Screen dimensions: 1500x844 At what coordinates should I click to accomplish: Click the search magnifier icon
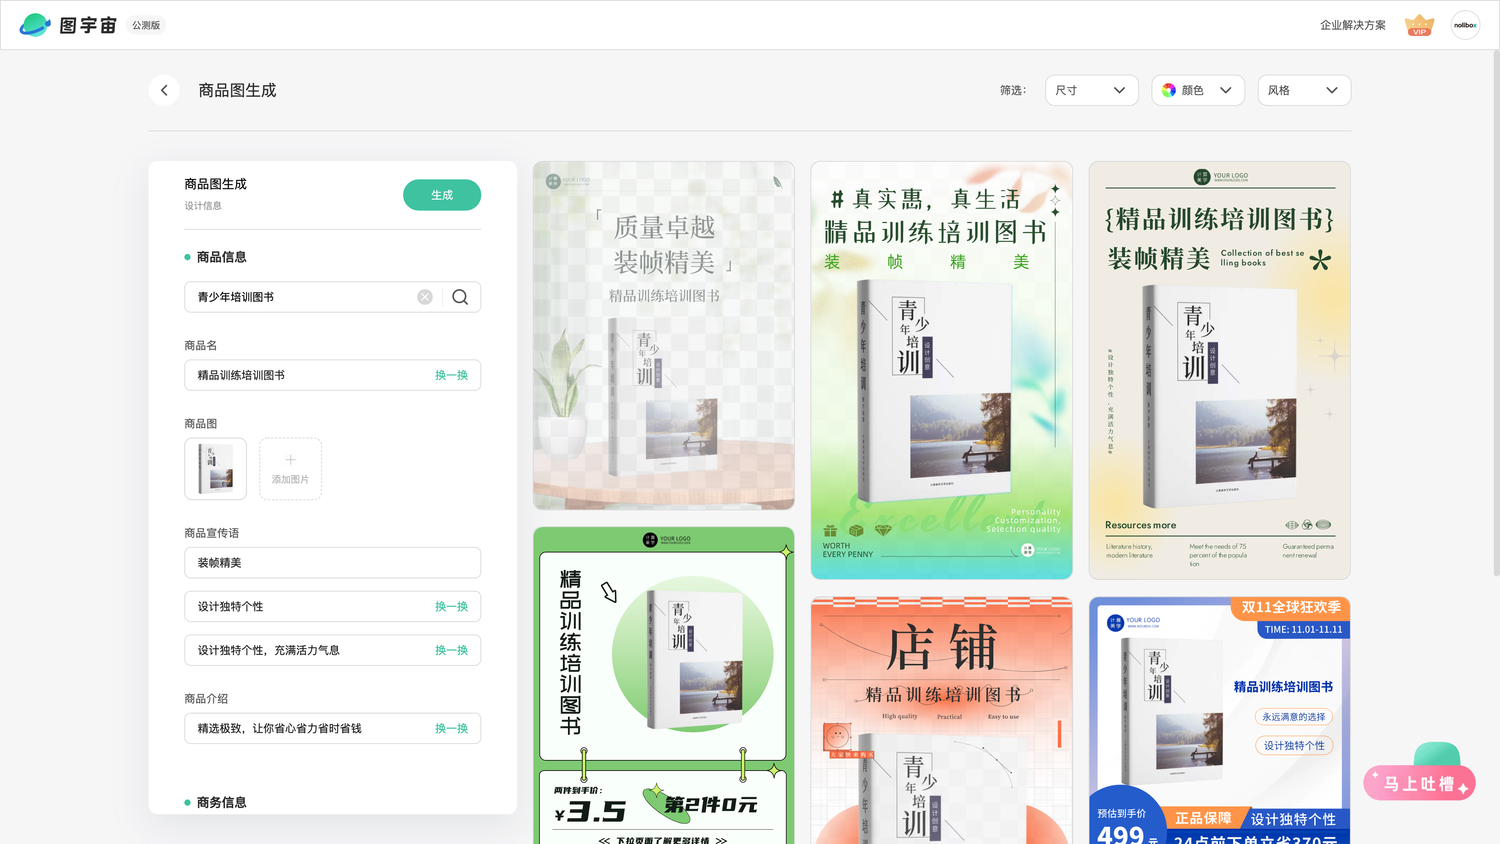[x=460, y=297]
